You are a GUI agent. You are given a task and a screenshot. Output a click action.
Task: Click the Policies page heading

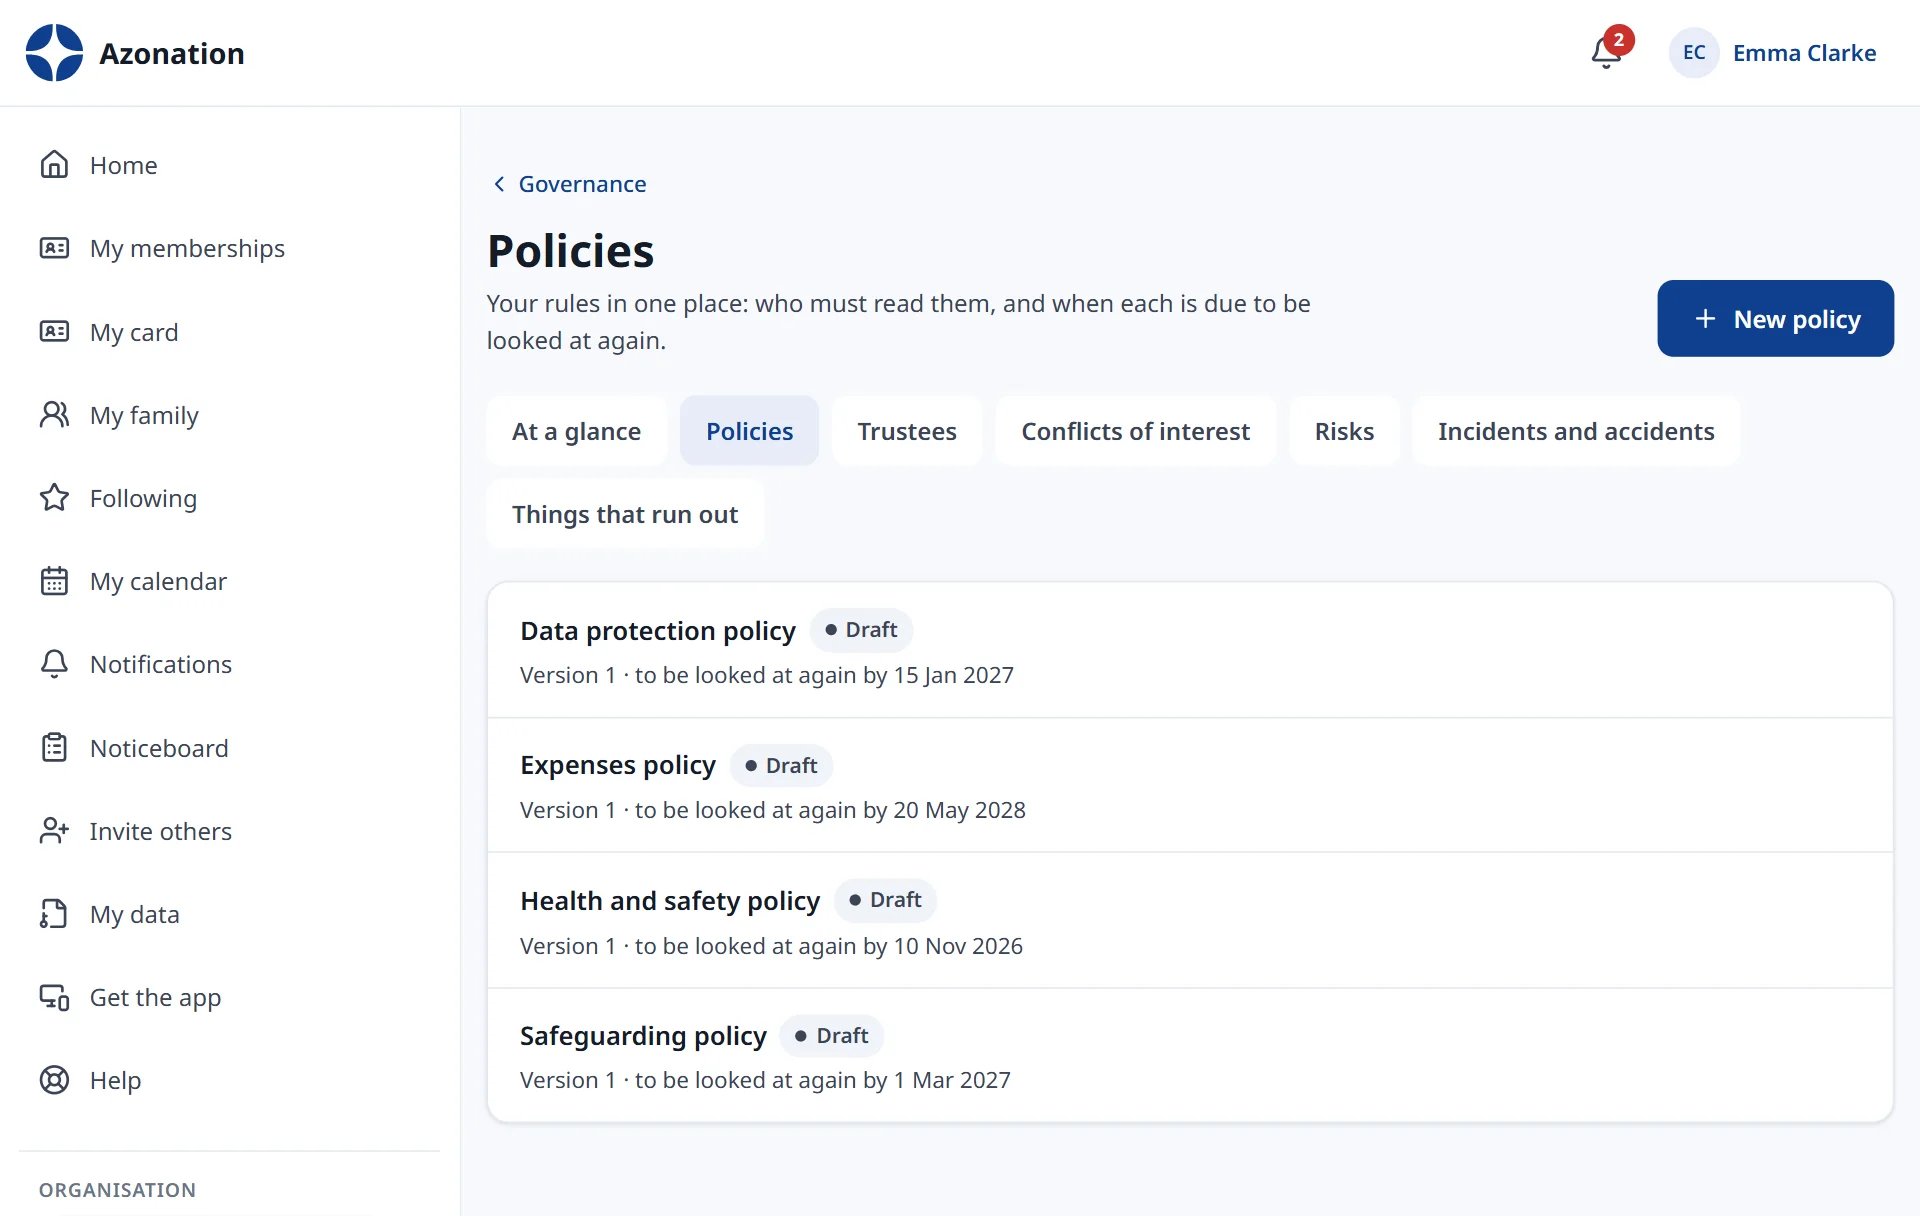tap(570, 250)
